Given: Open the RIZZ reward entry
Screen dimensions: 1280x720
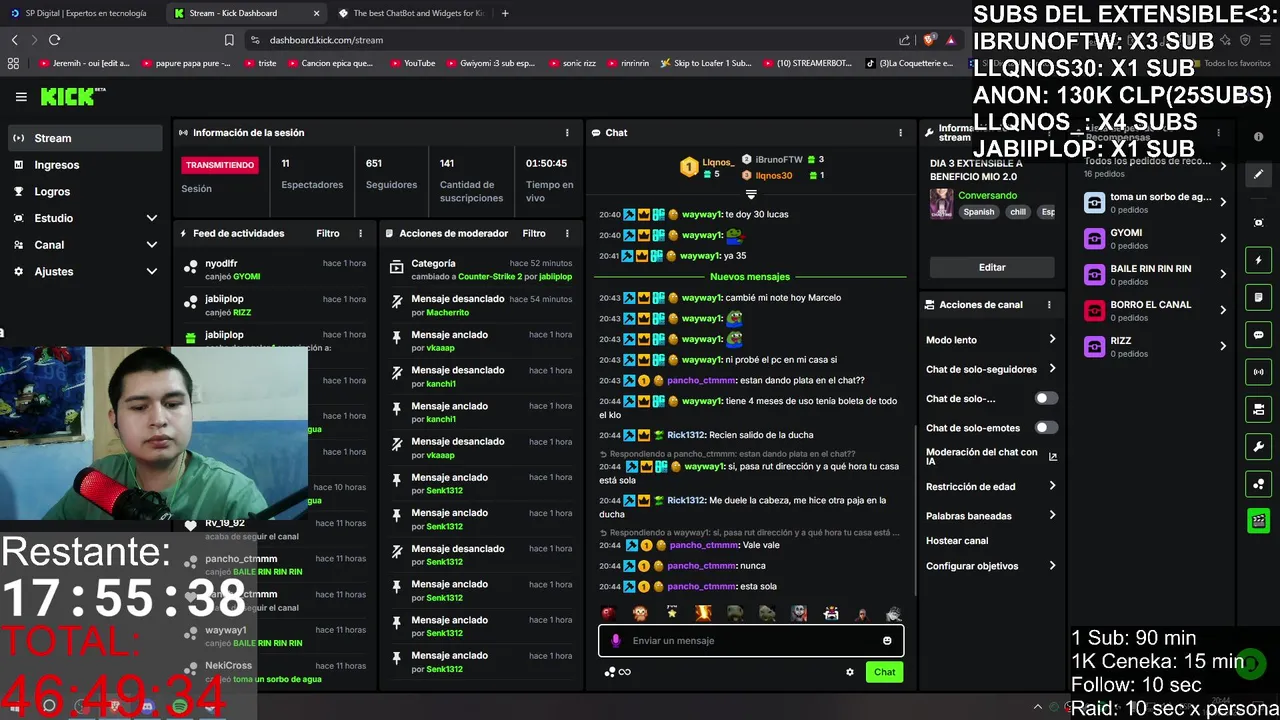Looking at the screenshot, I should (1156, 346).
